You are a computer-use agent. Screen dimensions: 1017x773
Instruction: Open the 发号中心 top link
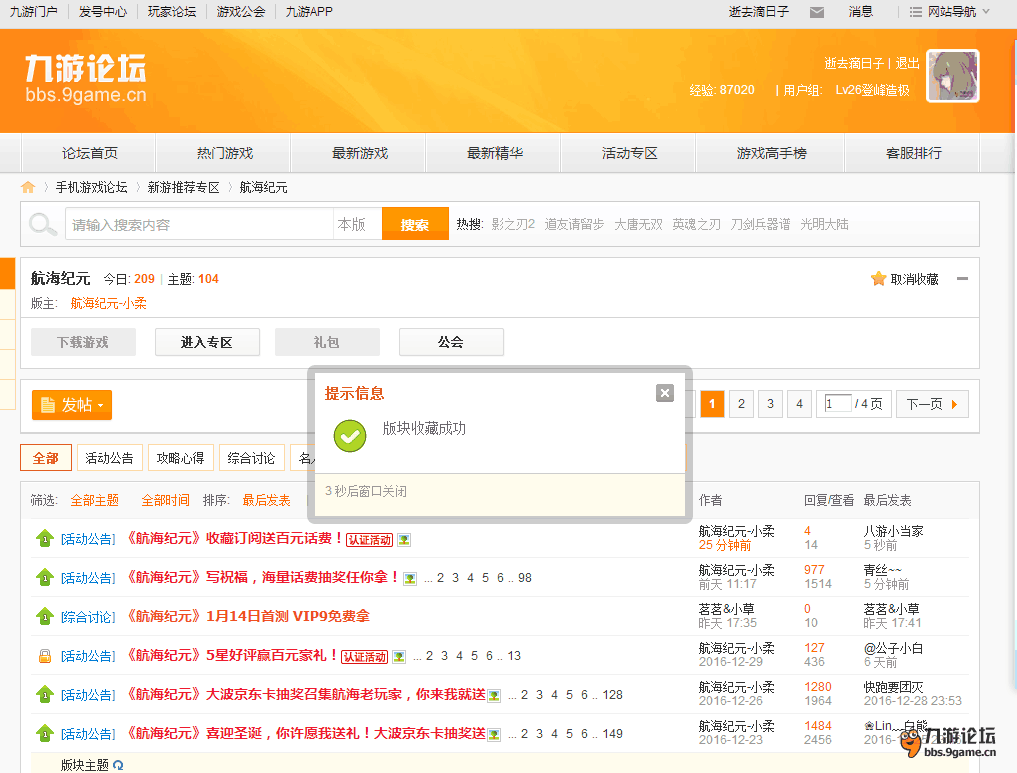(102, 12)
